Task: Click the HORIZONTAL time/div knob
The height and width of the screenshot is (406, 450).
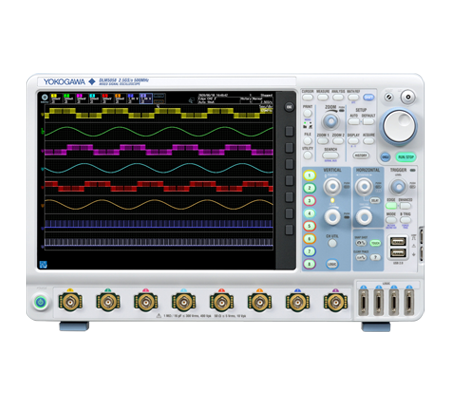Action: tap(364, 217)
